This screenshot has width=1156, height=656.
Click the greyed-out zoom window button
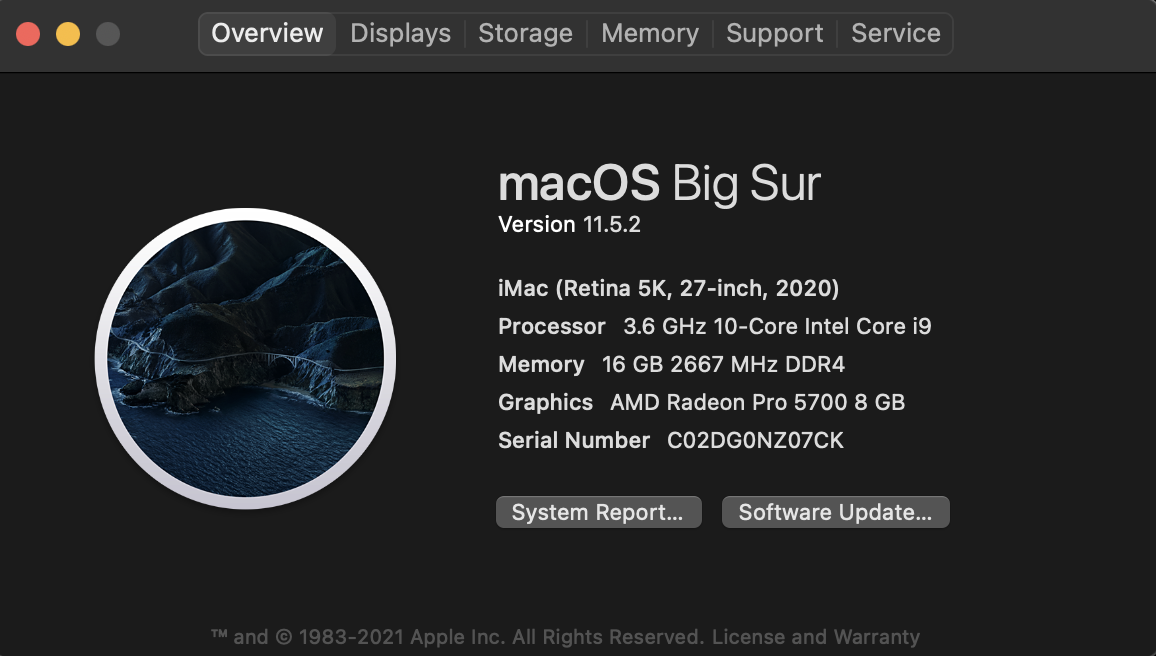point(108,34)
